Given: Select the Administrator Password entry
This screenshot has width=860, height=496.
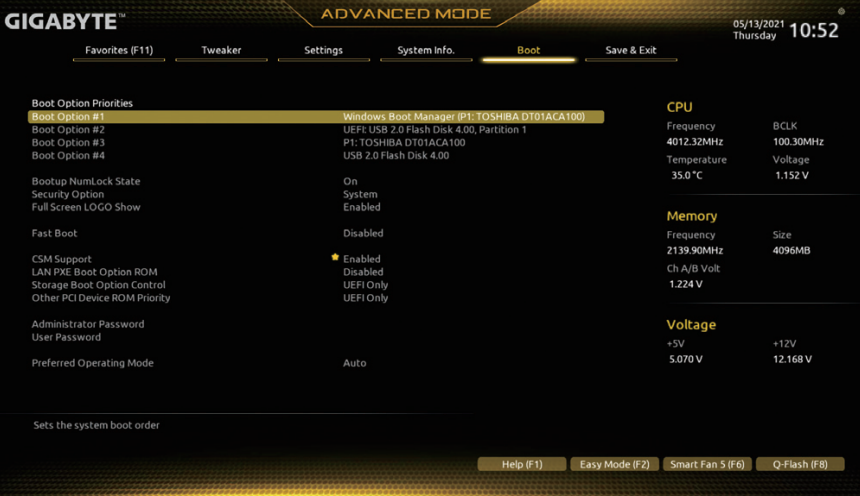Looking at the screenshot, I should click(88, 324).
